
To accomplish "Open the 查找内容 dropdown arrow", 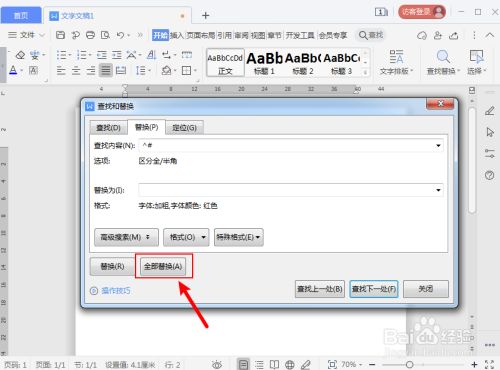I will pyautogui.click(x=438, y=146).
